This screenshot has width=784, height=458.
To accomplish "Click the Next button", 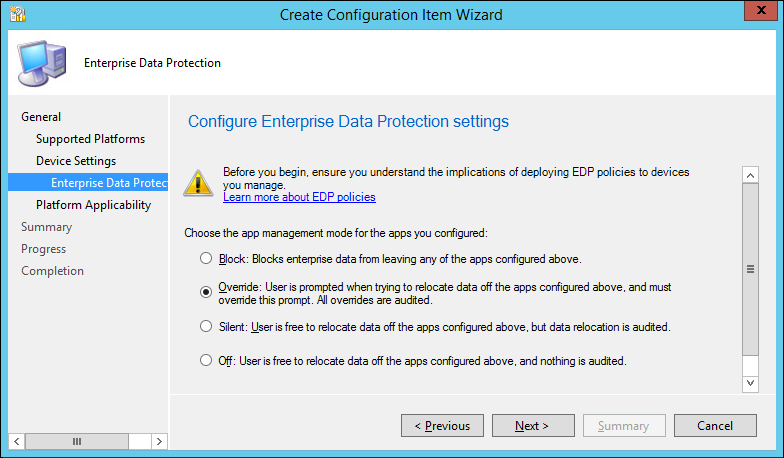I will (532, 426).
